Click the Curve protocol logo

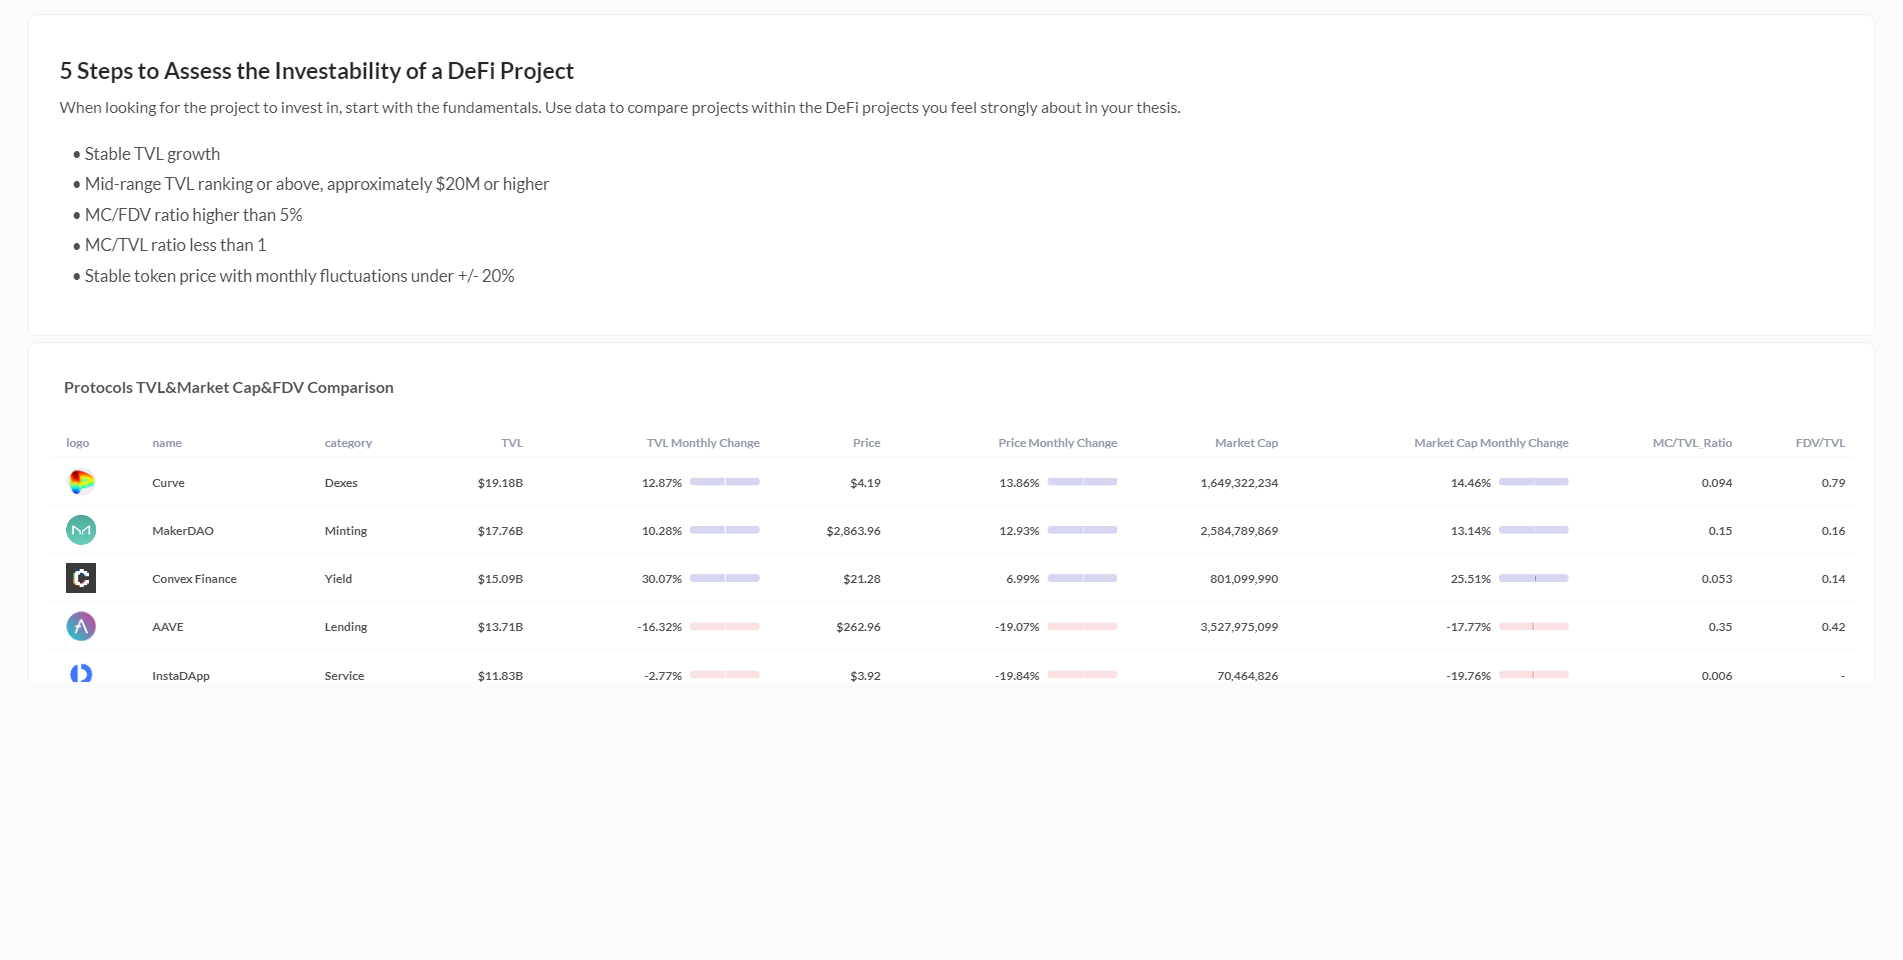[x=80, y=482]
